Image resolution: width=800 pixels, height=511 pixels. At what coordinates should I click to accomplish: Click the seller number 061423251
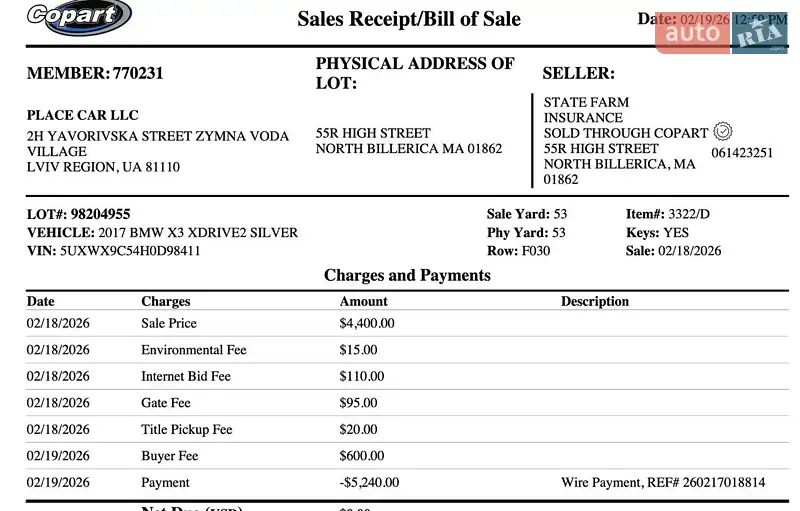(742, 153)
